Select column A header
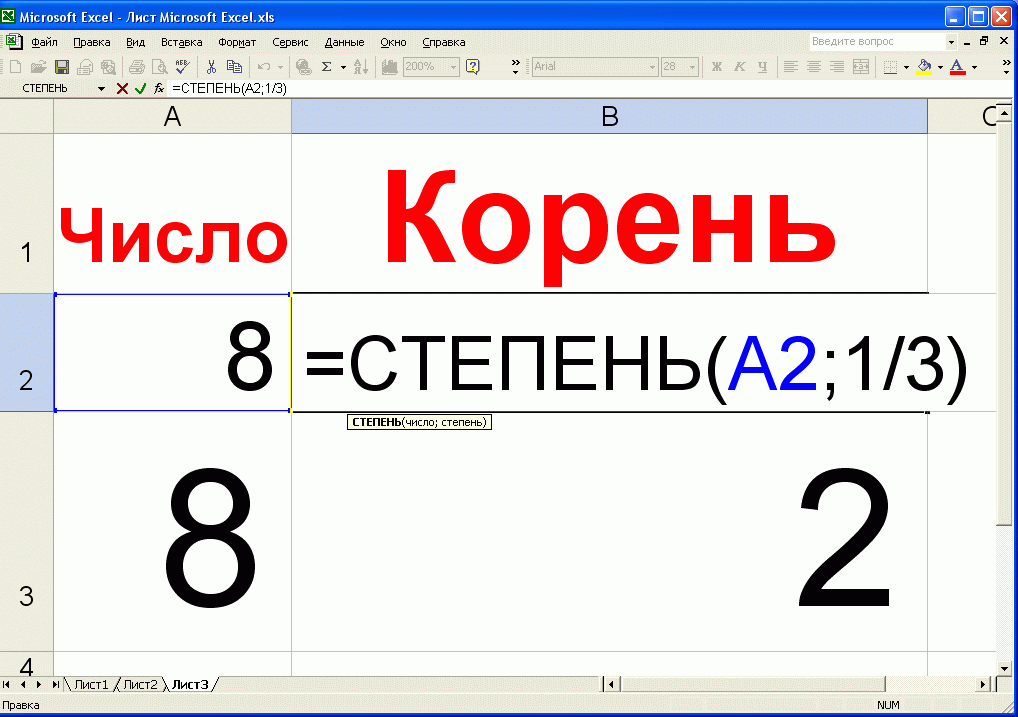This screenshot has height=717, width=1018. [x=172, y=117]
